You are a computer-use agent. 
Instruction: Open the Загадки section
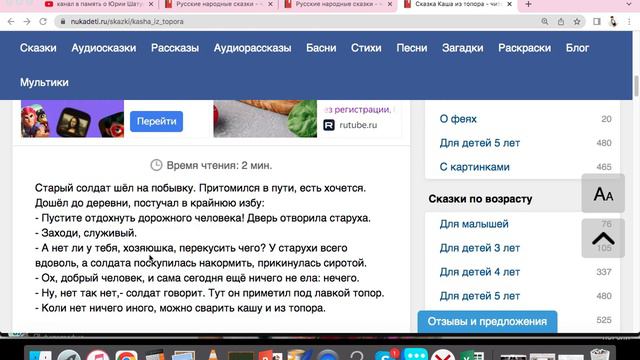pyautogui.click(x=462, y=48)
